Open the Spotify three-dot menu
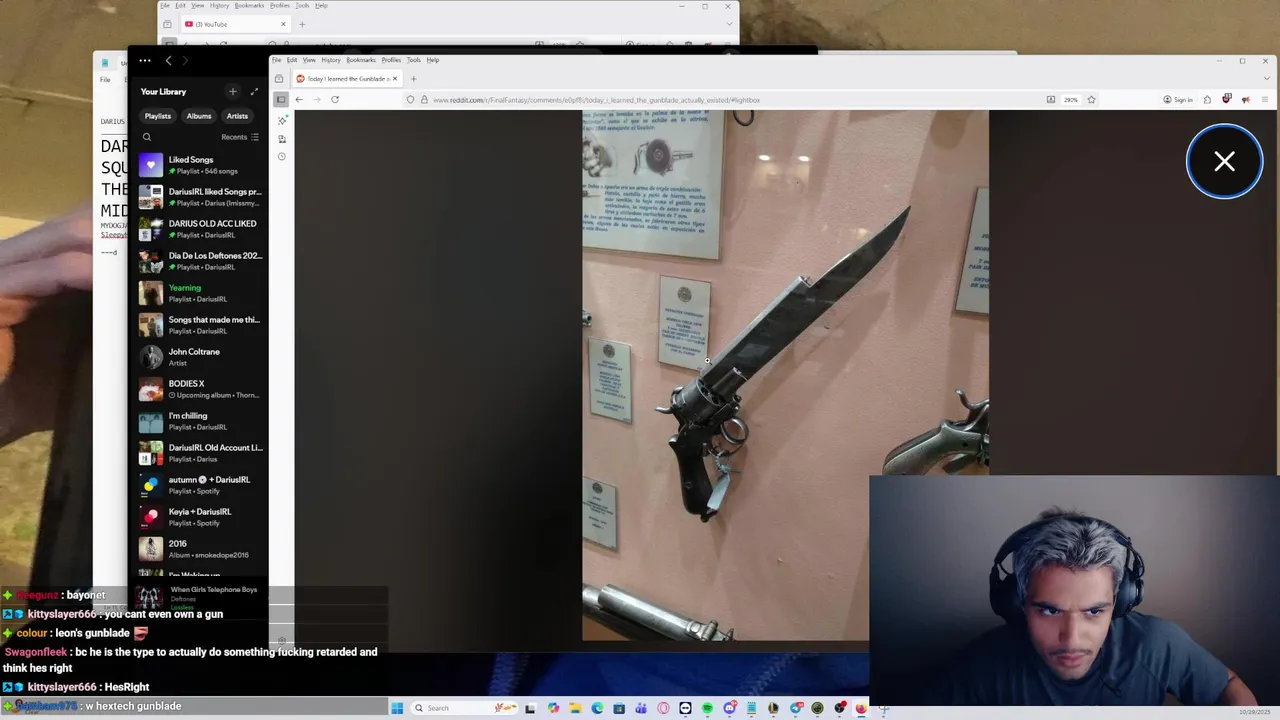The image size is (1280, 720). tap(145, 61)
